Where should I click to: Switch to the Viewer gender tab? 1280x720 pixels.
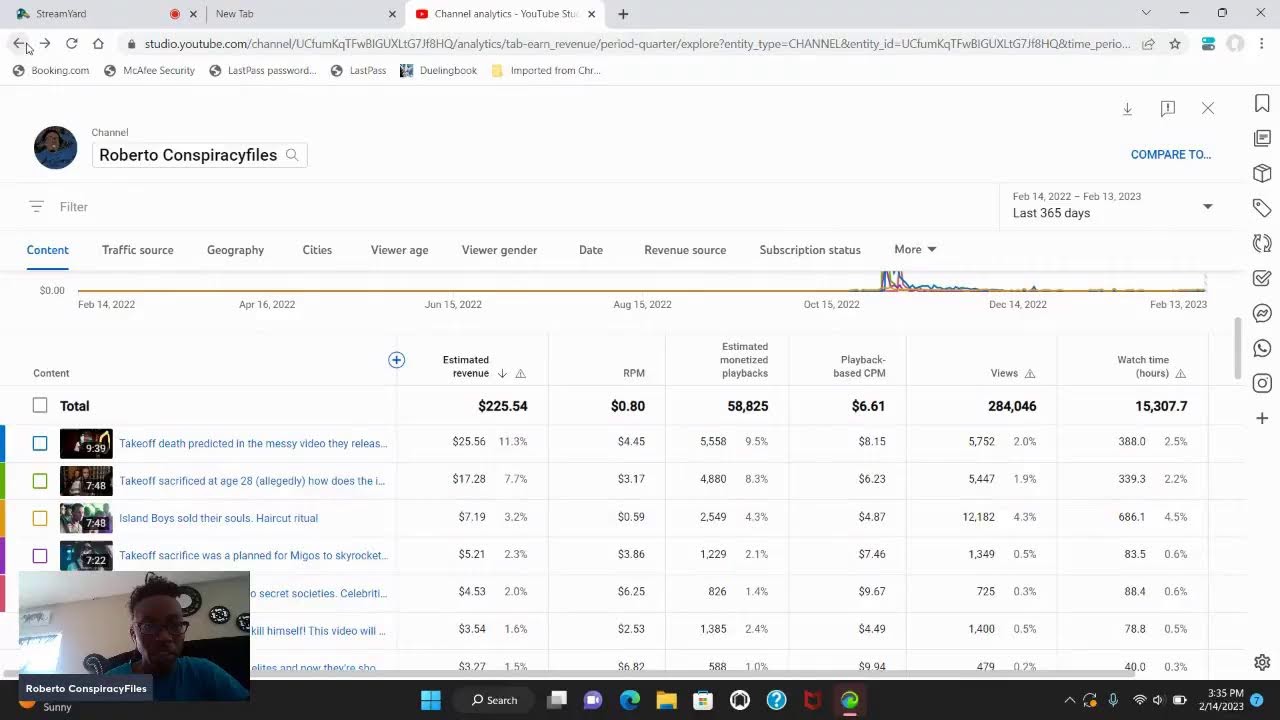(x=499, y=250)
